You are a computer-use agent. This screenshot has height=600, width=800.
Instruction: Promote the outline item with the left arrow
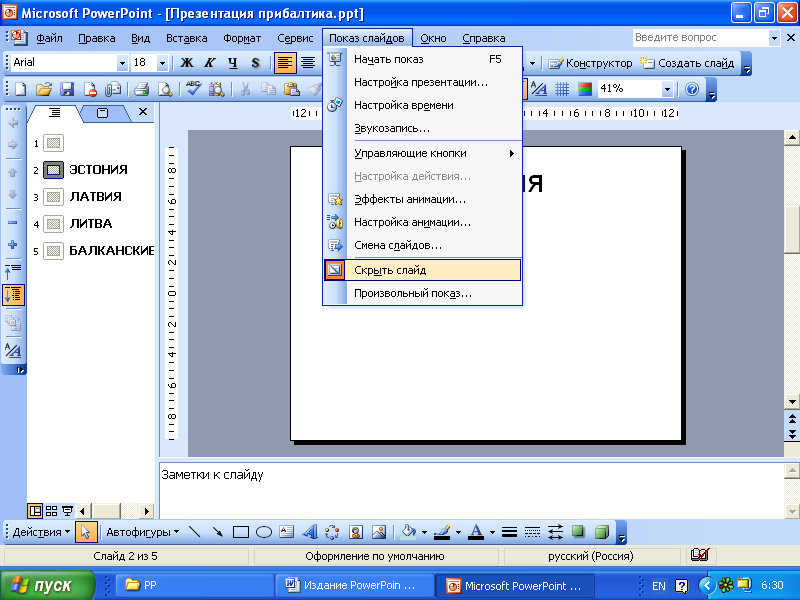click(x=13, y=122)
